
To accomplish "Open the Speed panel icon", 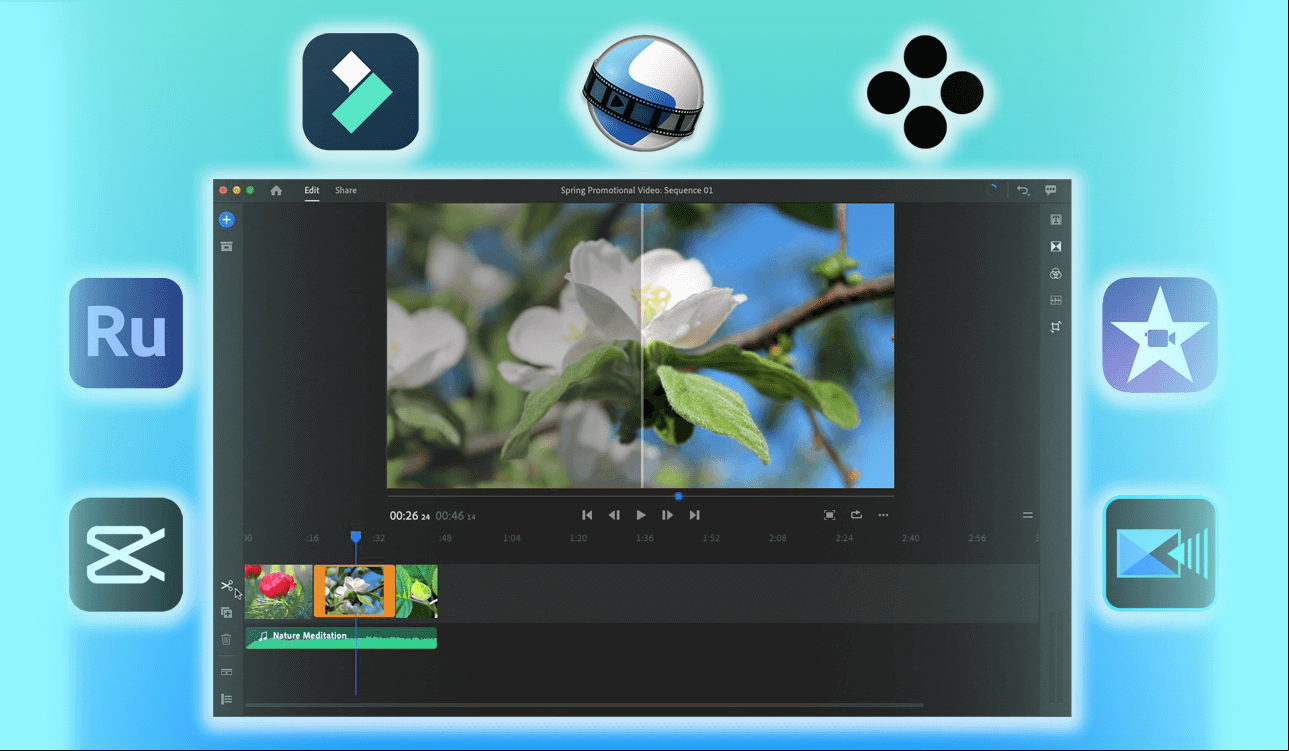I will (1056, 300).
